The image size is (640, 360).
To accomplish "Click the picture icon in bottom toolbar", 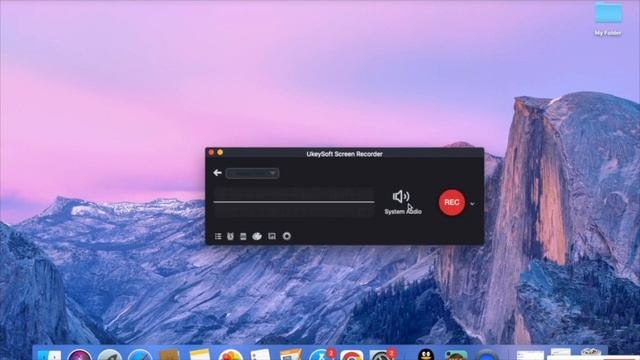I will click(x=272, y=236).
